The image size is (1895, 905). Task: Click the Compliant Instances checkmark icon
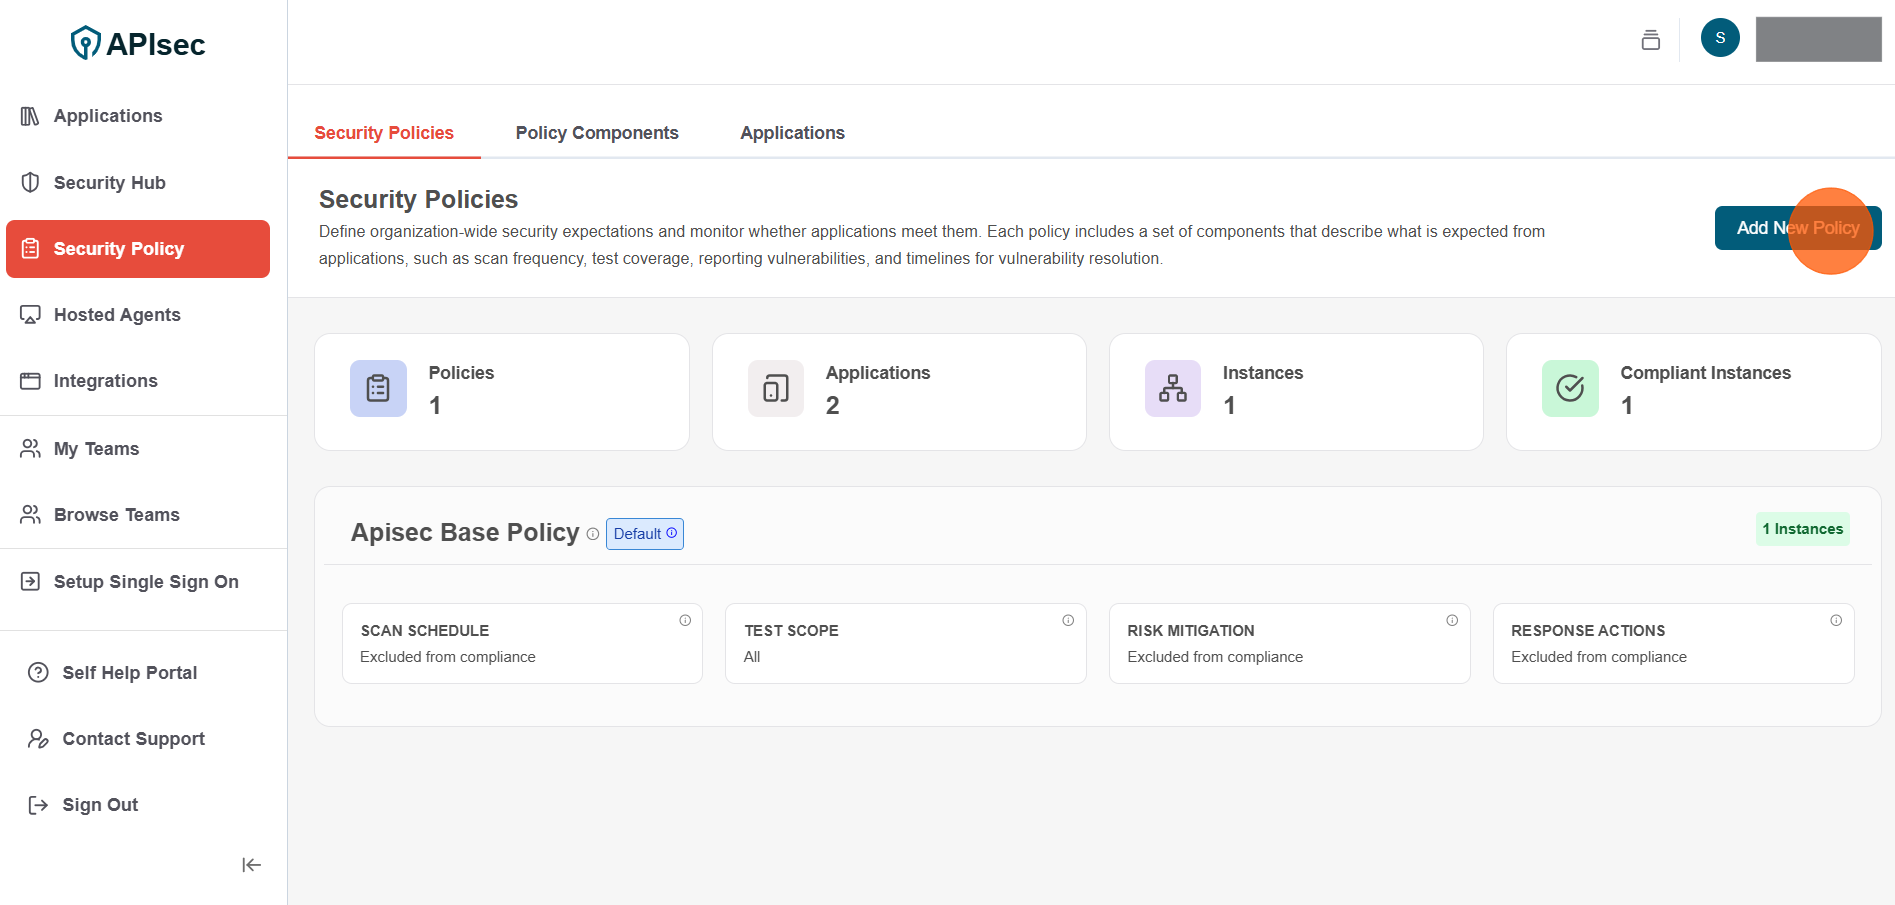click(x=1570, y=388)
